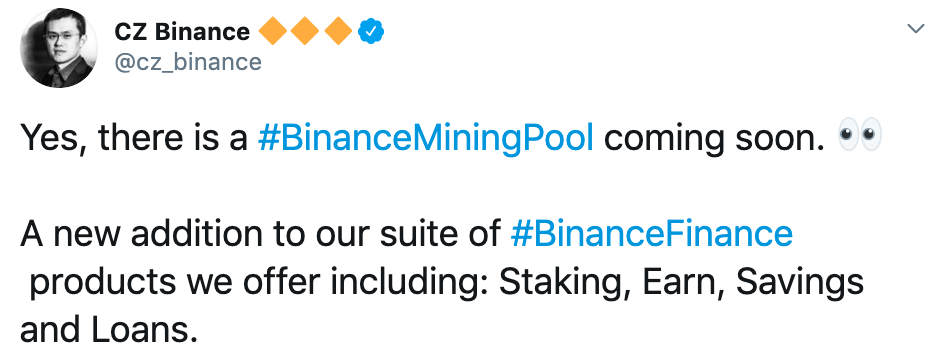Open the #BinanceMiningPool hashtag
The image size is (946, 364).
click(425, 139)
